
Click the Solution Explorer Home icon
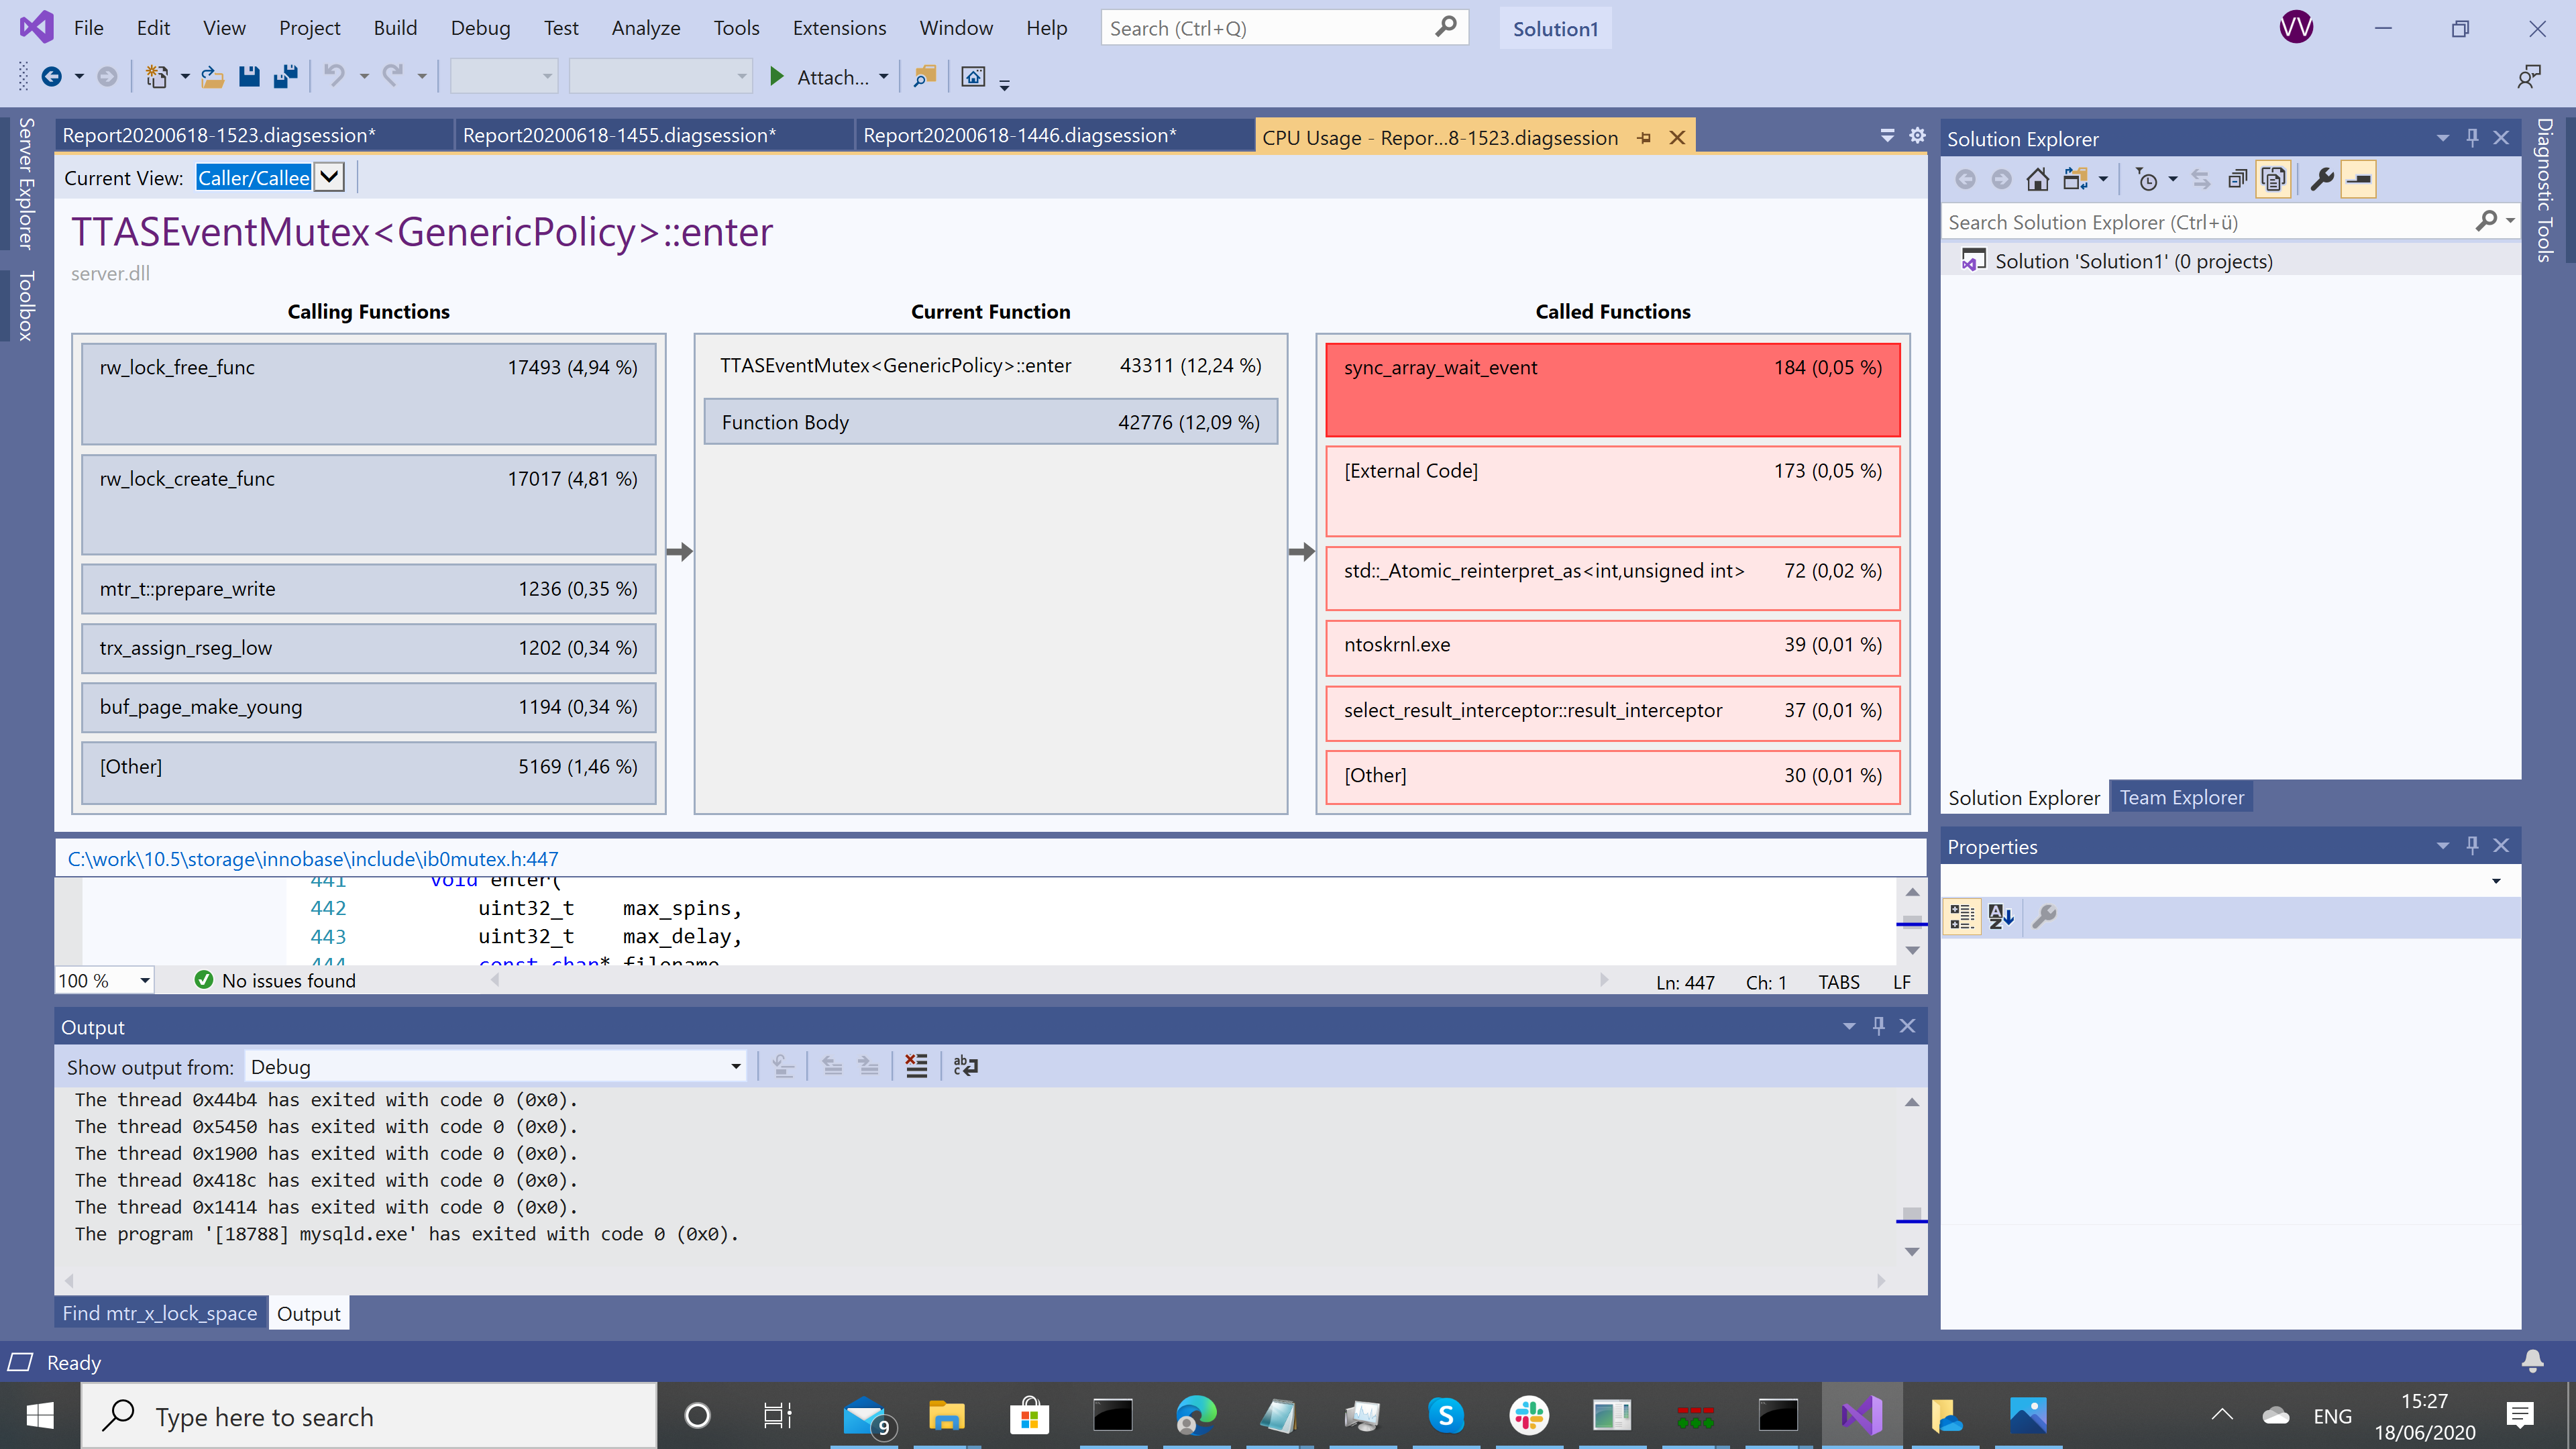[2037, 179]
